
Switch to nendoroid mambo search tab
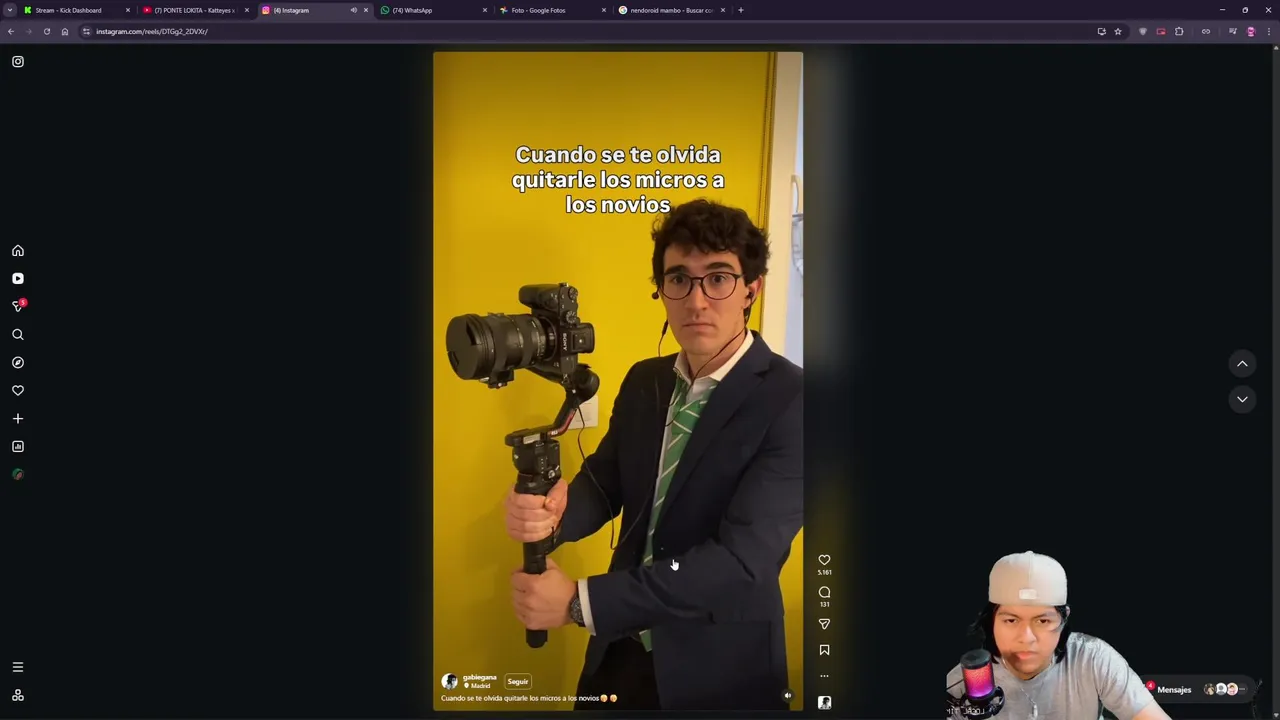(x=671, y=10)
